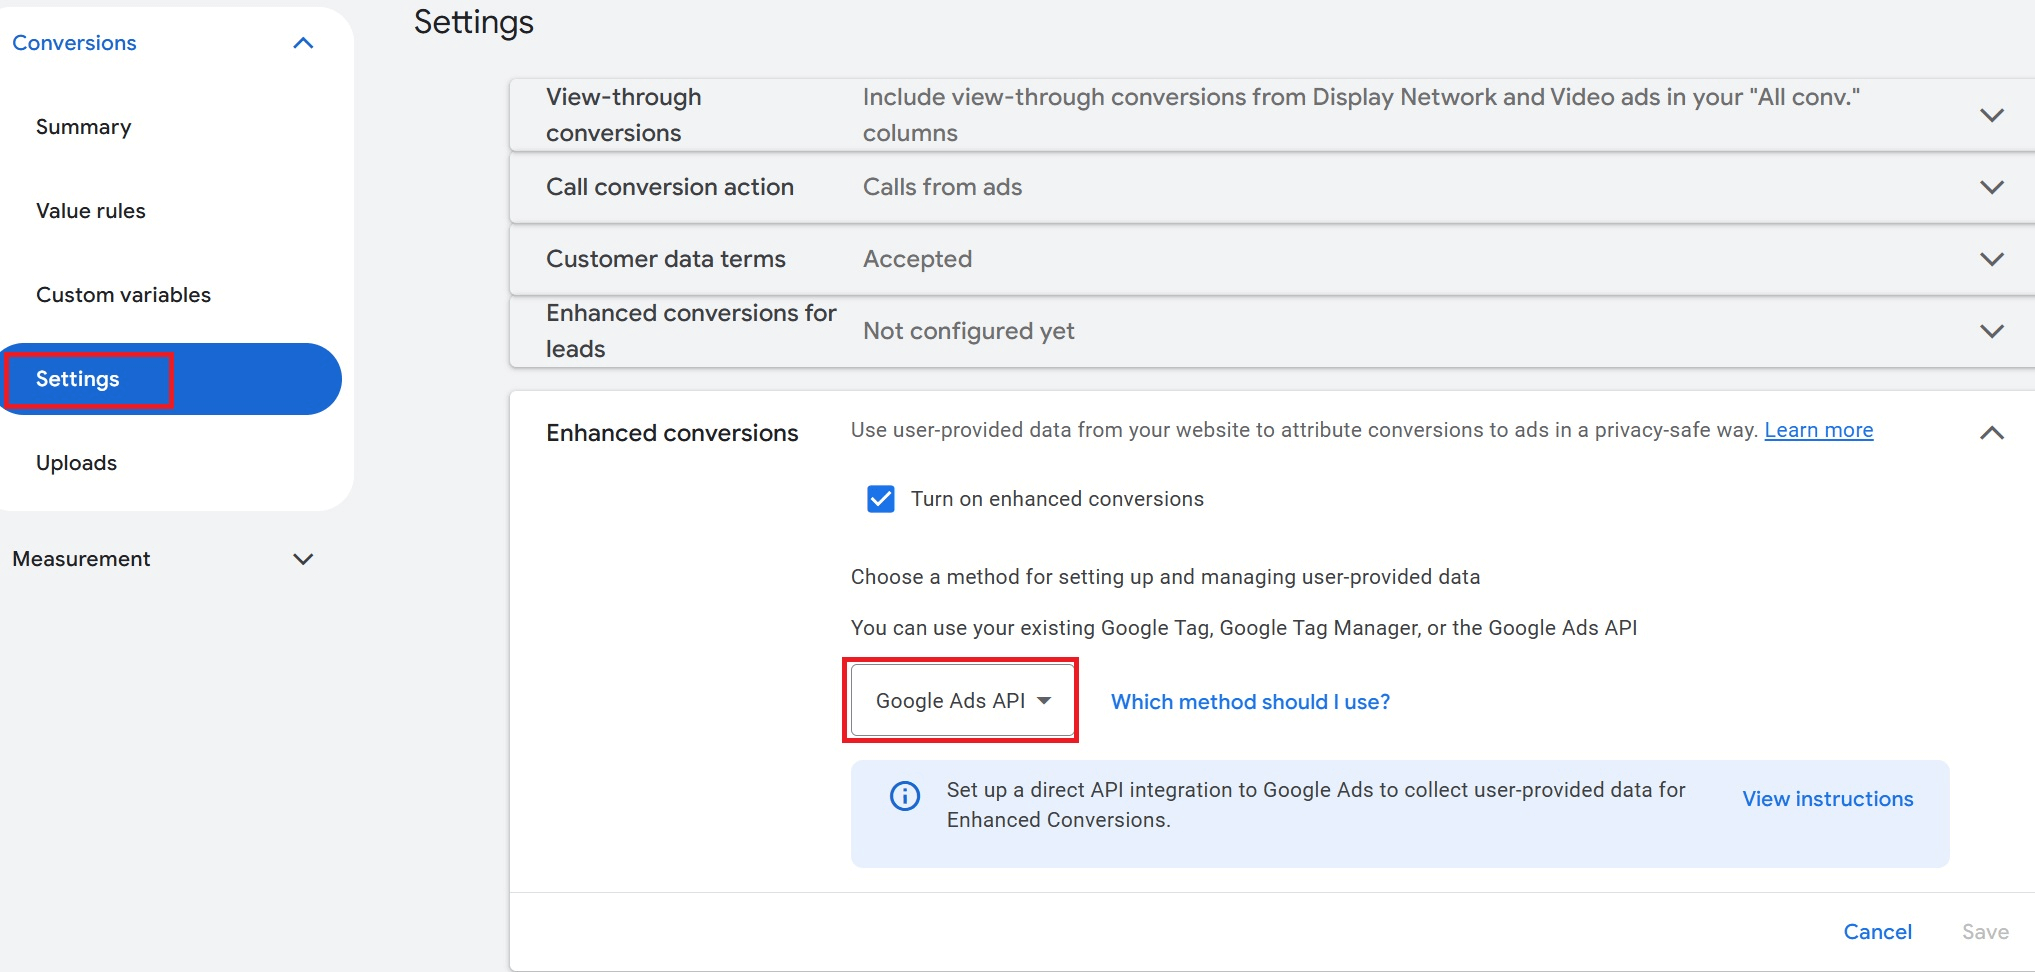The height and width of the screenshot is (972, 2035).
Task: Open Which method should I use? link
Action: coord(1250,702)
